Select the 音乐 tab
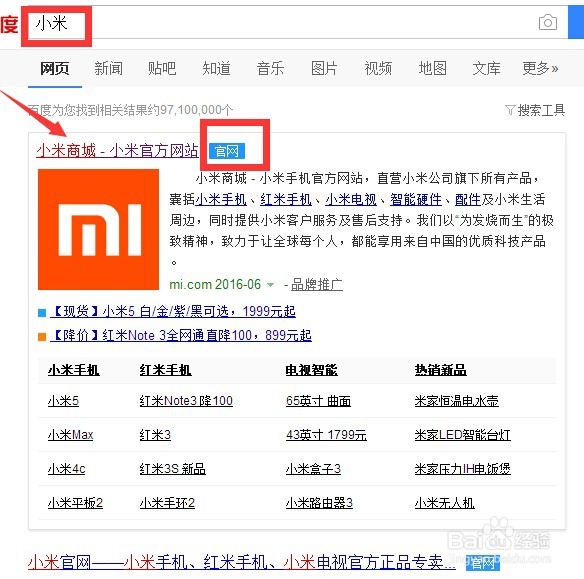 pos(270,69)
